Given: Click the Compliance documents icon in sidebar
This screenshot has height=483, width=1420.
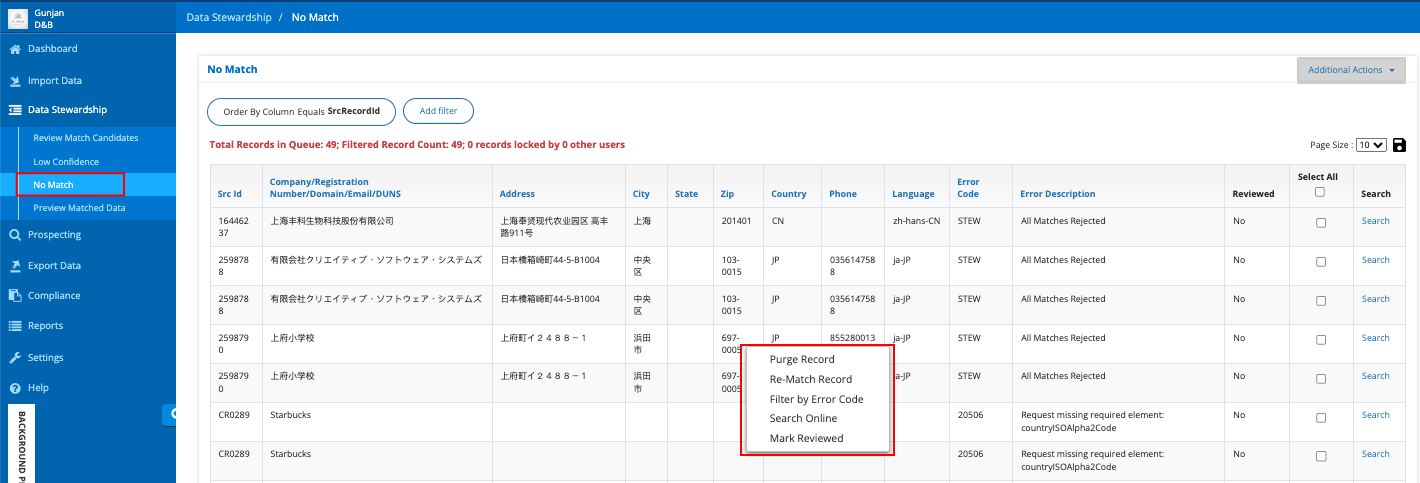Looking at the screenshot, I should click(x=15, y=296).
